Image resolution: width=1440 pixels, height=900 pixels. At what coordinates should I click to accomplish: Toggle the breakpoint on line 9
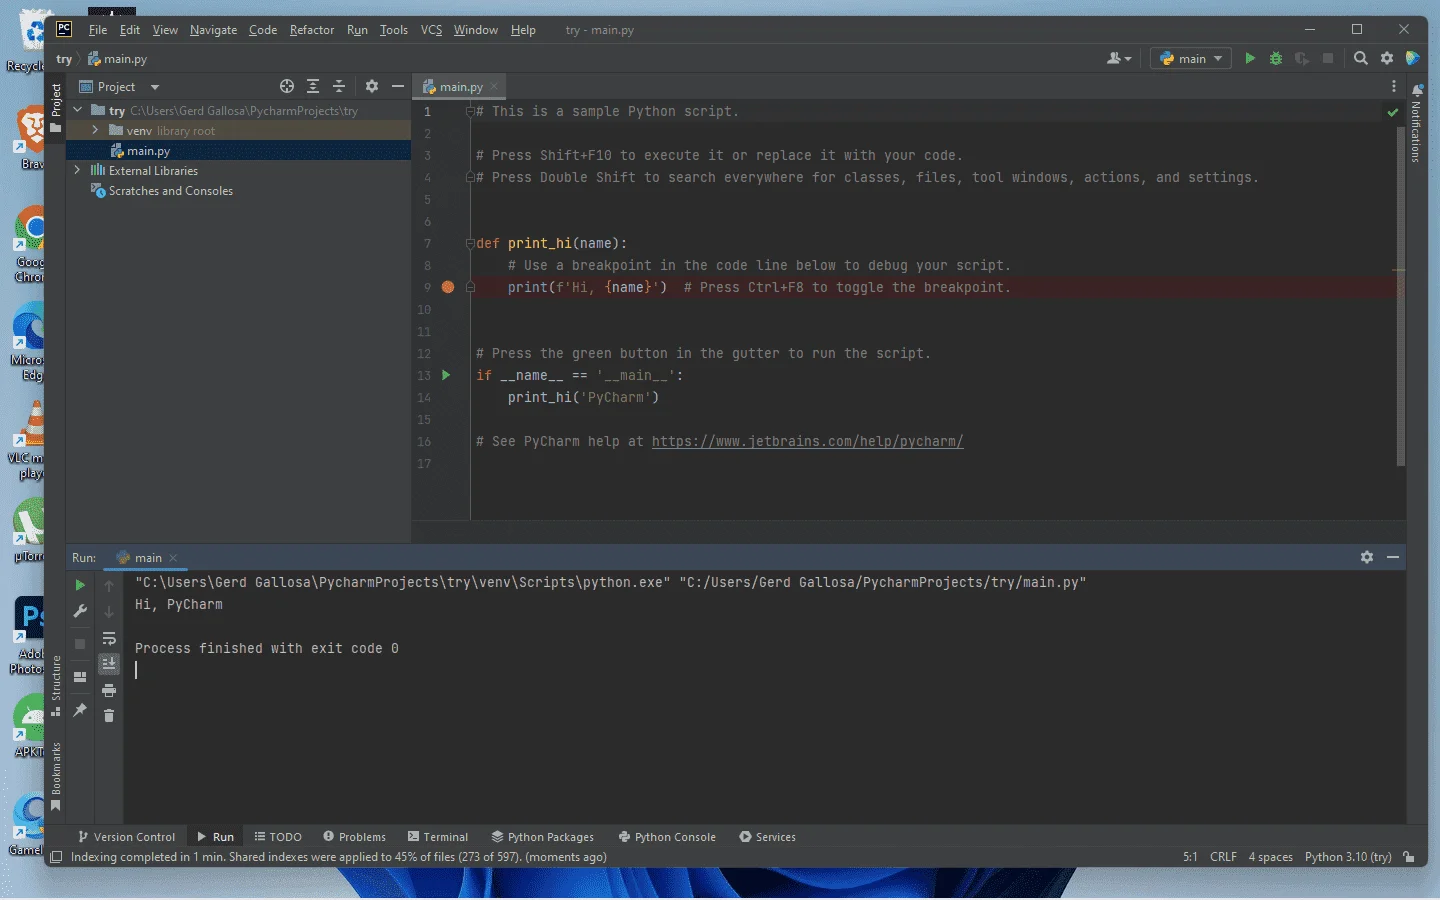click(x=448, y=287)
